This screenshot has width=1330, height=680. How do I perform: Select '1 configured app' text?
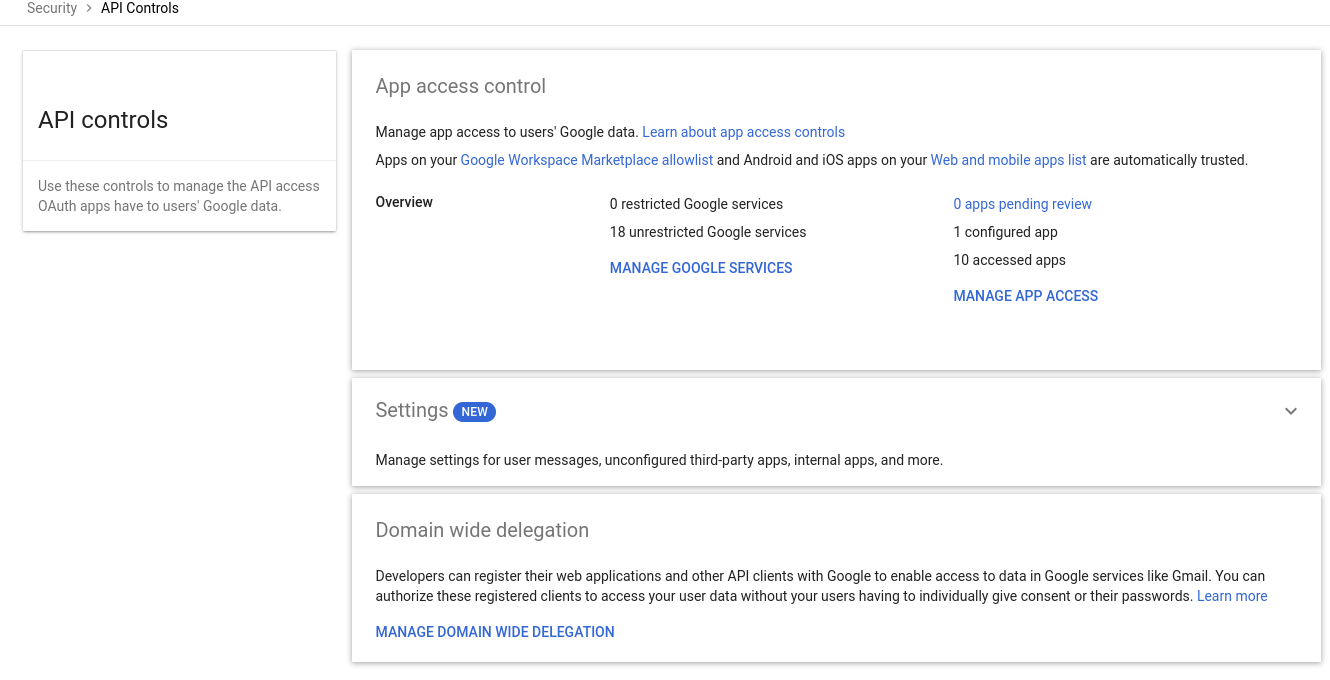tap(1005, 232)
